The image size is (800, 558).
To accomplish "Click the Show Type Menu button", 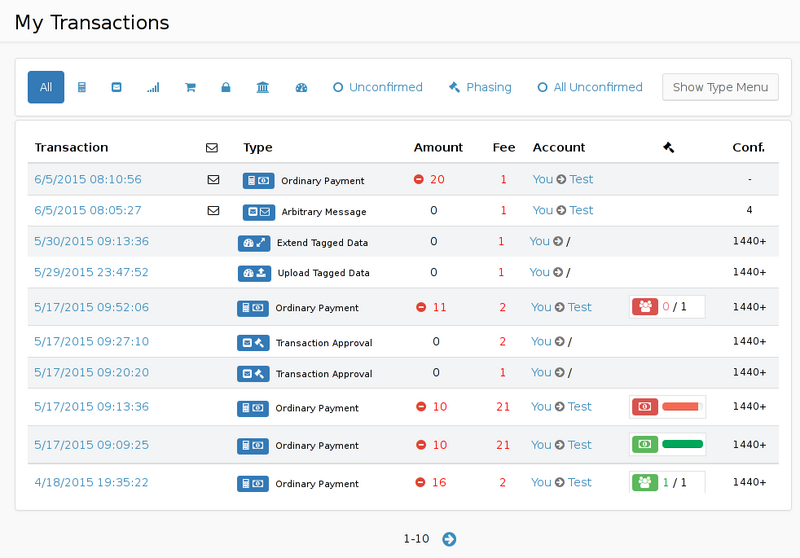I will coord(720,87).
